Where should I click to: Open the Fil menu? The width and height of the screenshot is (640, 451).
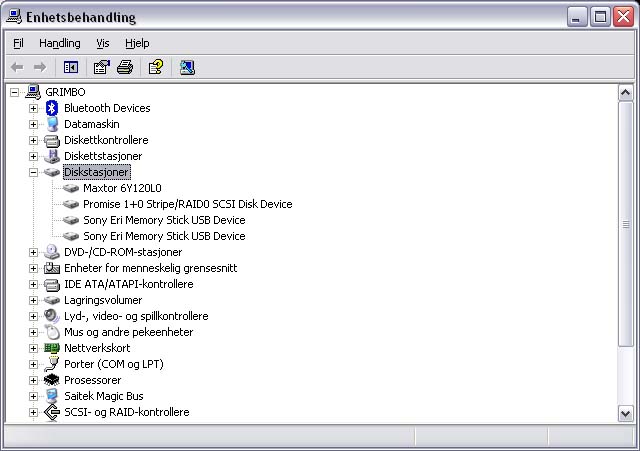(18, 43)
